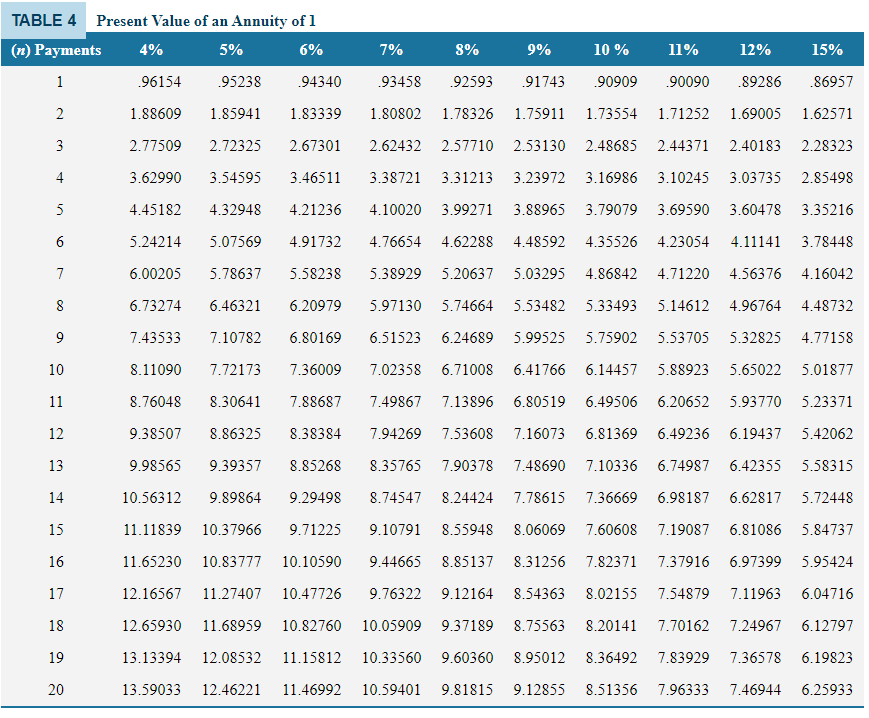Viewport: 869px width, 718px height.
Task: Select row label 1 in payments column
Action: point(59,81)
